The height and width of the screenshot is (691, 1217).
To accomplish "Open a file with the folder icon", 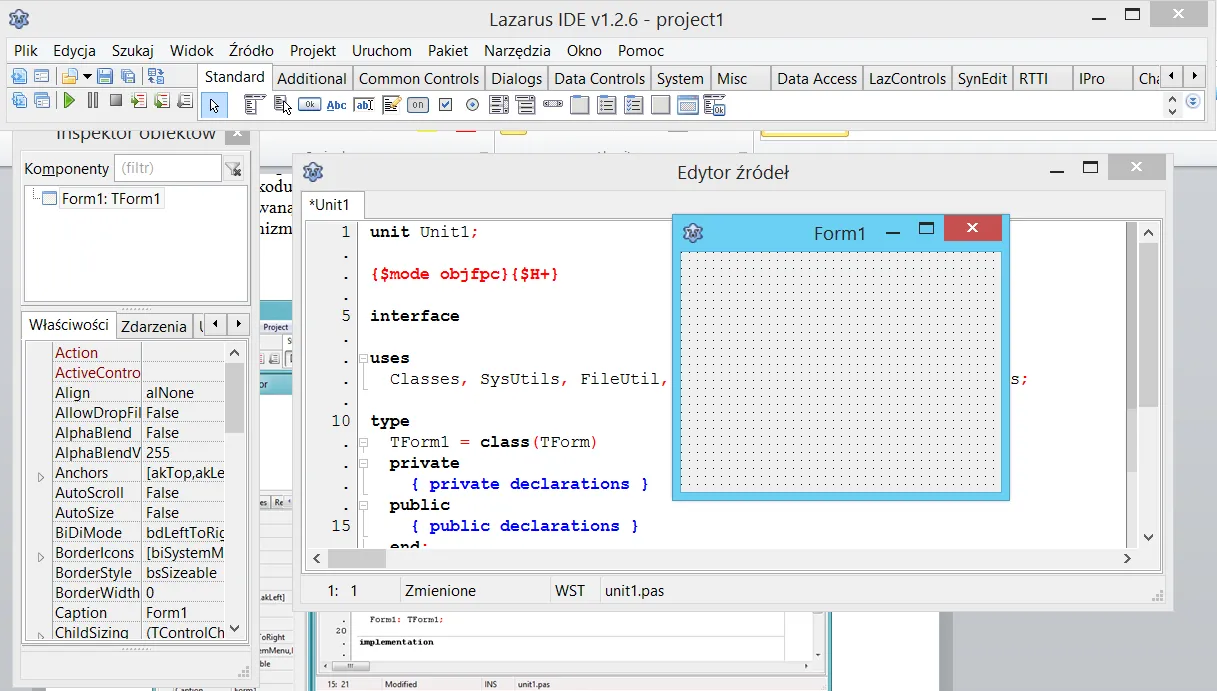I will pyautogui.click(x=70, y=76).
